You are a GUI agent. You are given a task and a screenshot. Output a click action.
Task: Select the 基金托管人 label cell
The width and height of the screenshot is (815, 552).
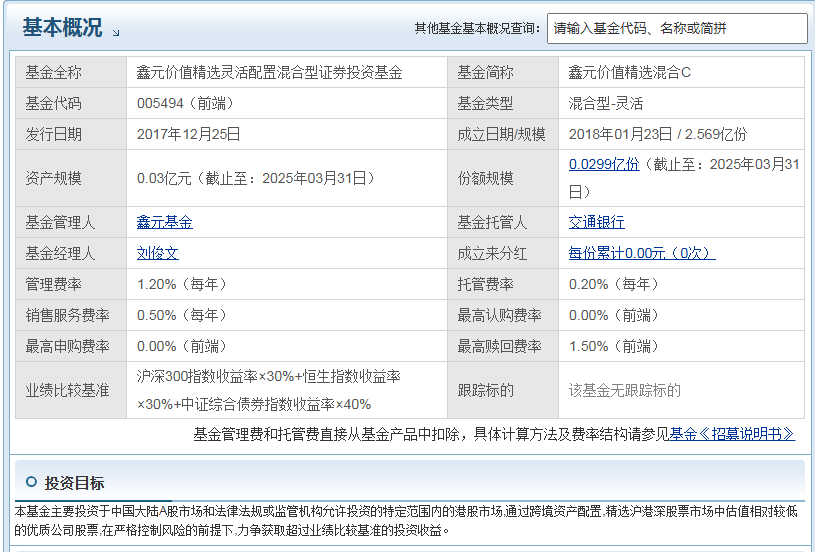tap(503, 222)
